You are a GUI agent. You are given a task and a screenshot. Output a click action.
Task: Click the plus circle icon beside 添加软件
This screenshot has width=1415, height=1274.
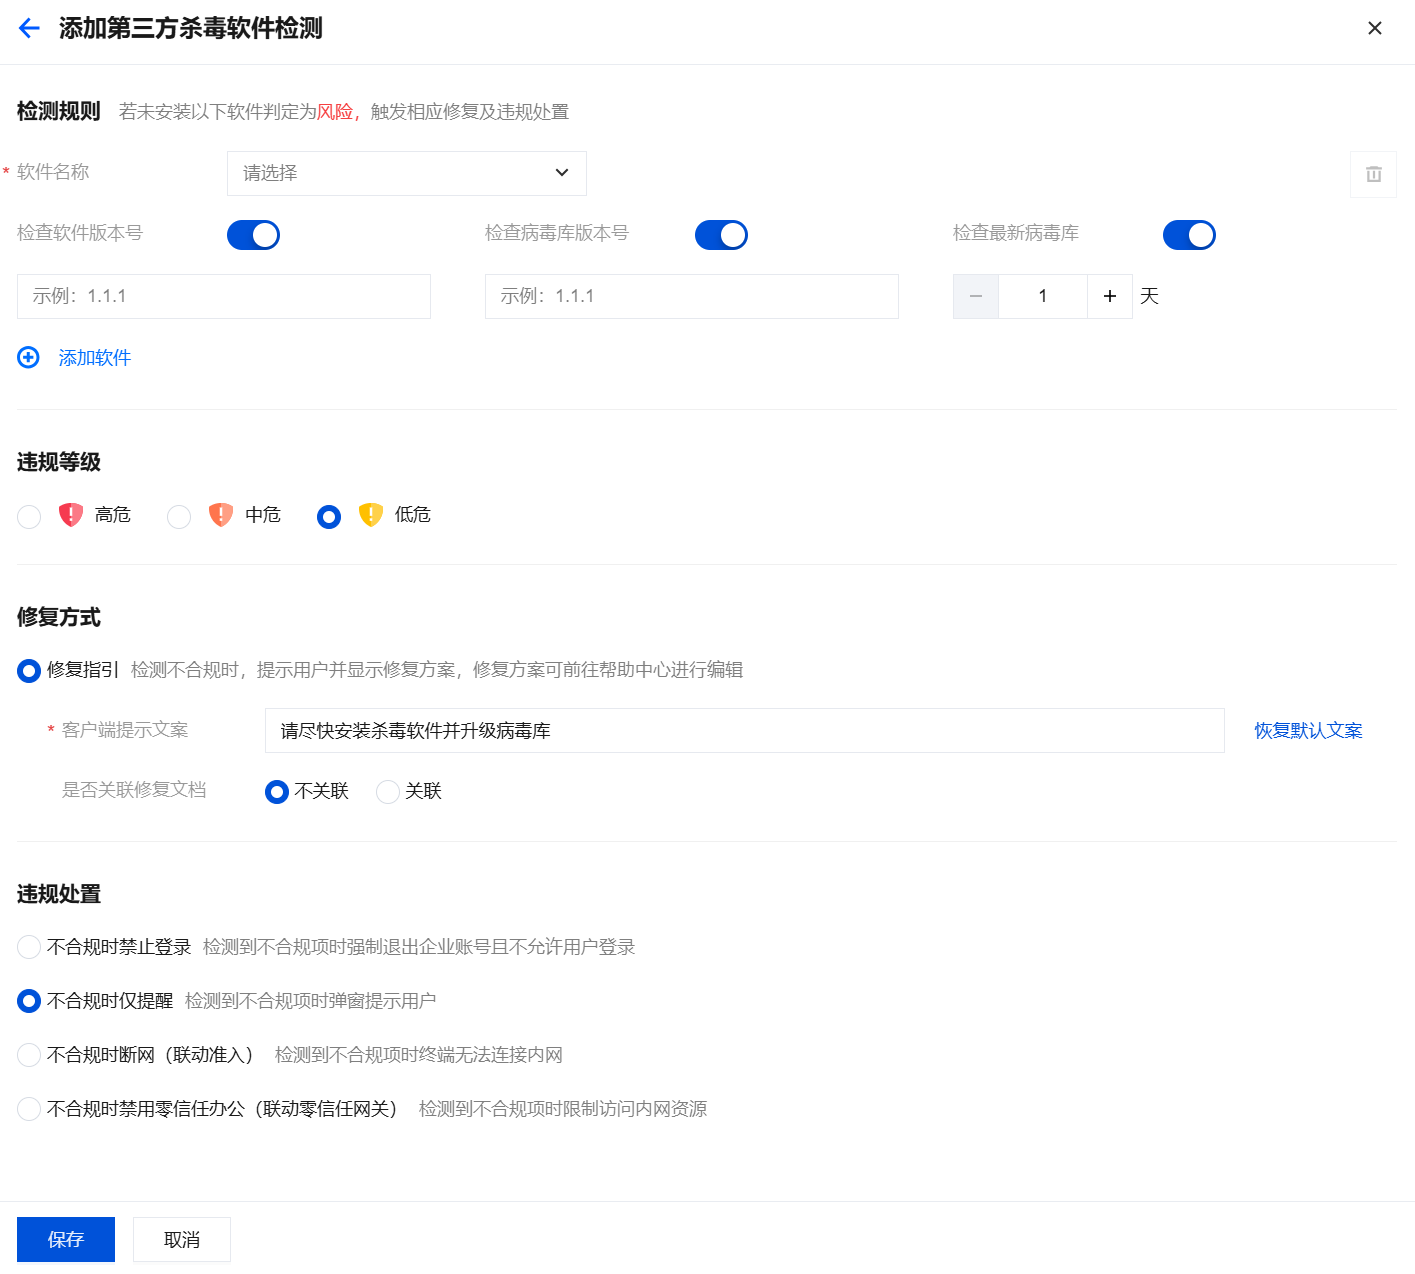29,357
